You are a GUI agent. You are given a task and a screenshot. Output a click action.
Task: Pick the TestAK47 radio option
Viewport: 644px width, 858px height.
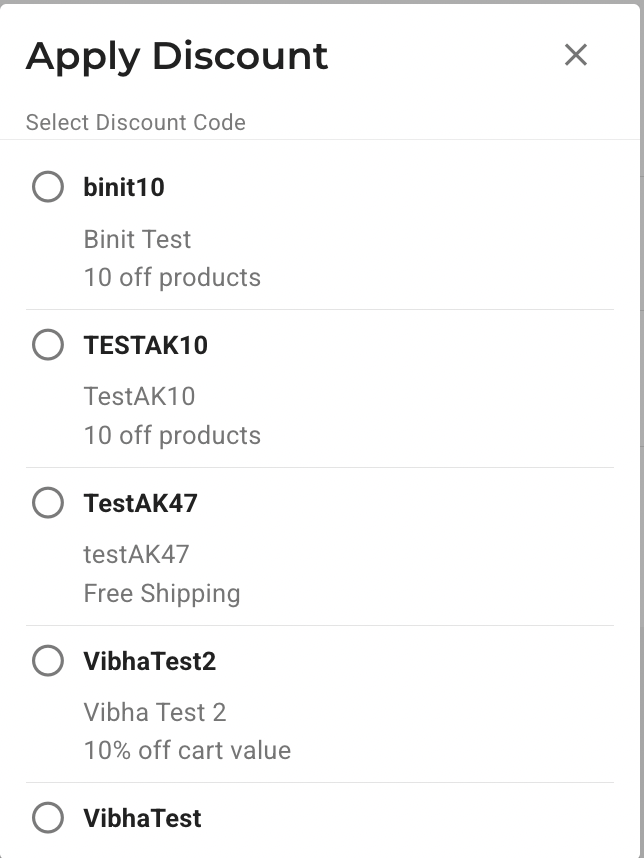click(x=48, y=503)
